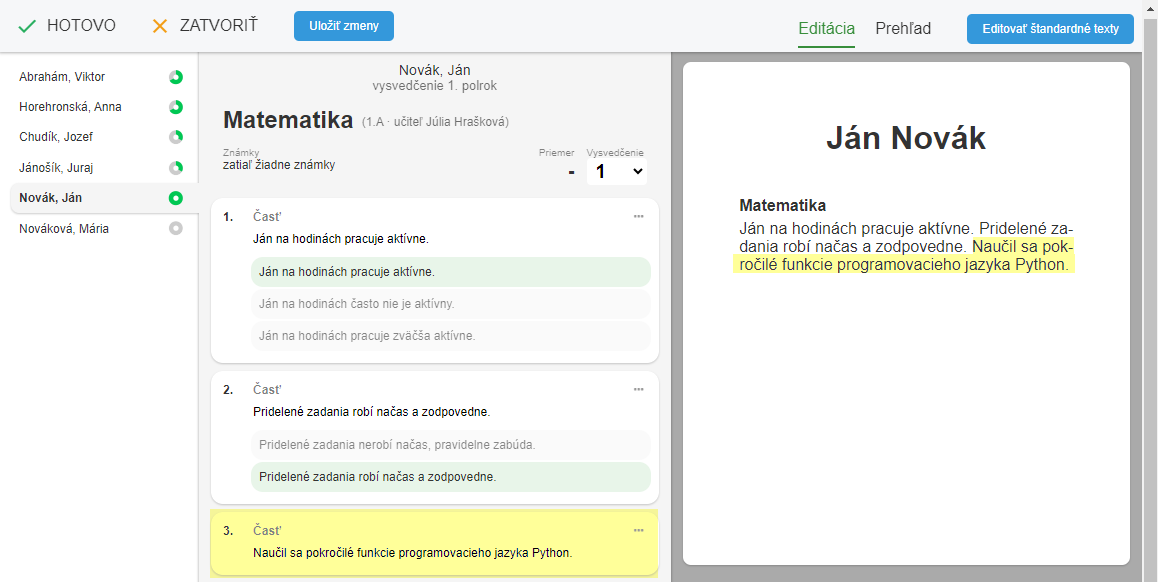The image size is (1158, 582).
Task: Switch to the Prehľad tab
Action: [902, 29]
